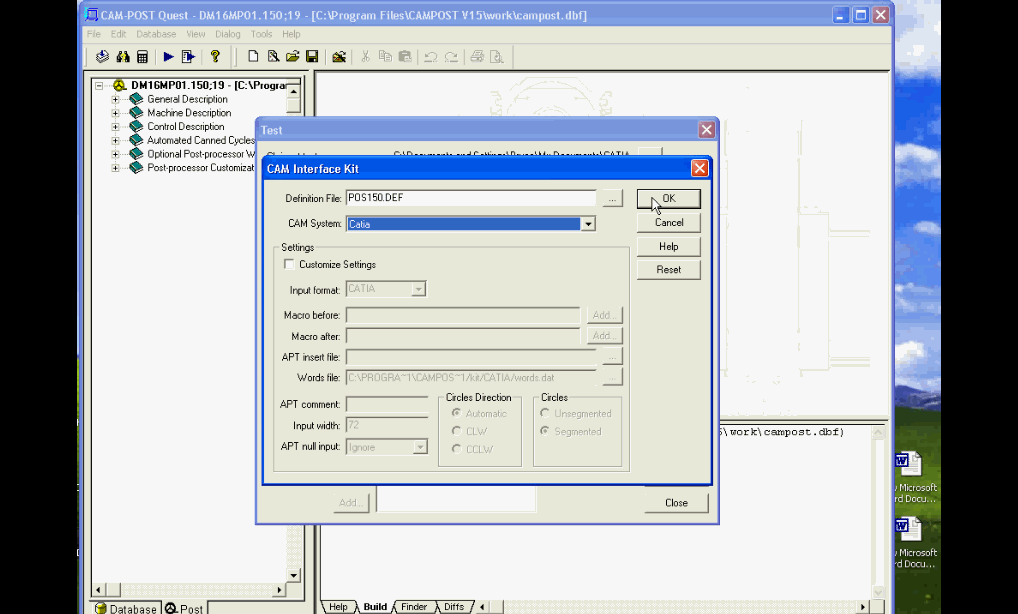
Task: Open the Database menu
Action: pos(156,34)
